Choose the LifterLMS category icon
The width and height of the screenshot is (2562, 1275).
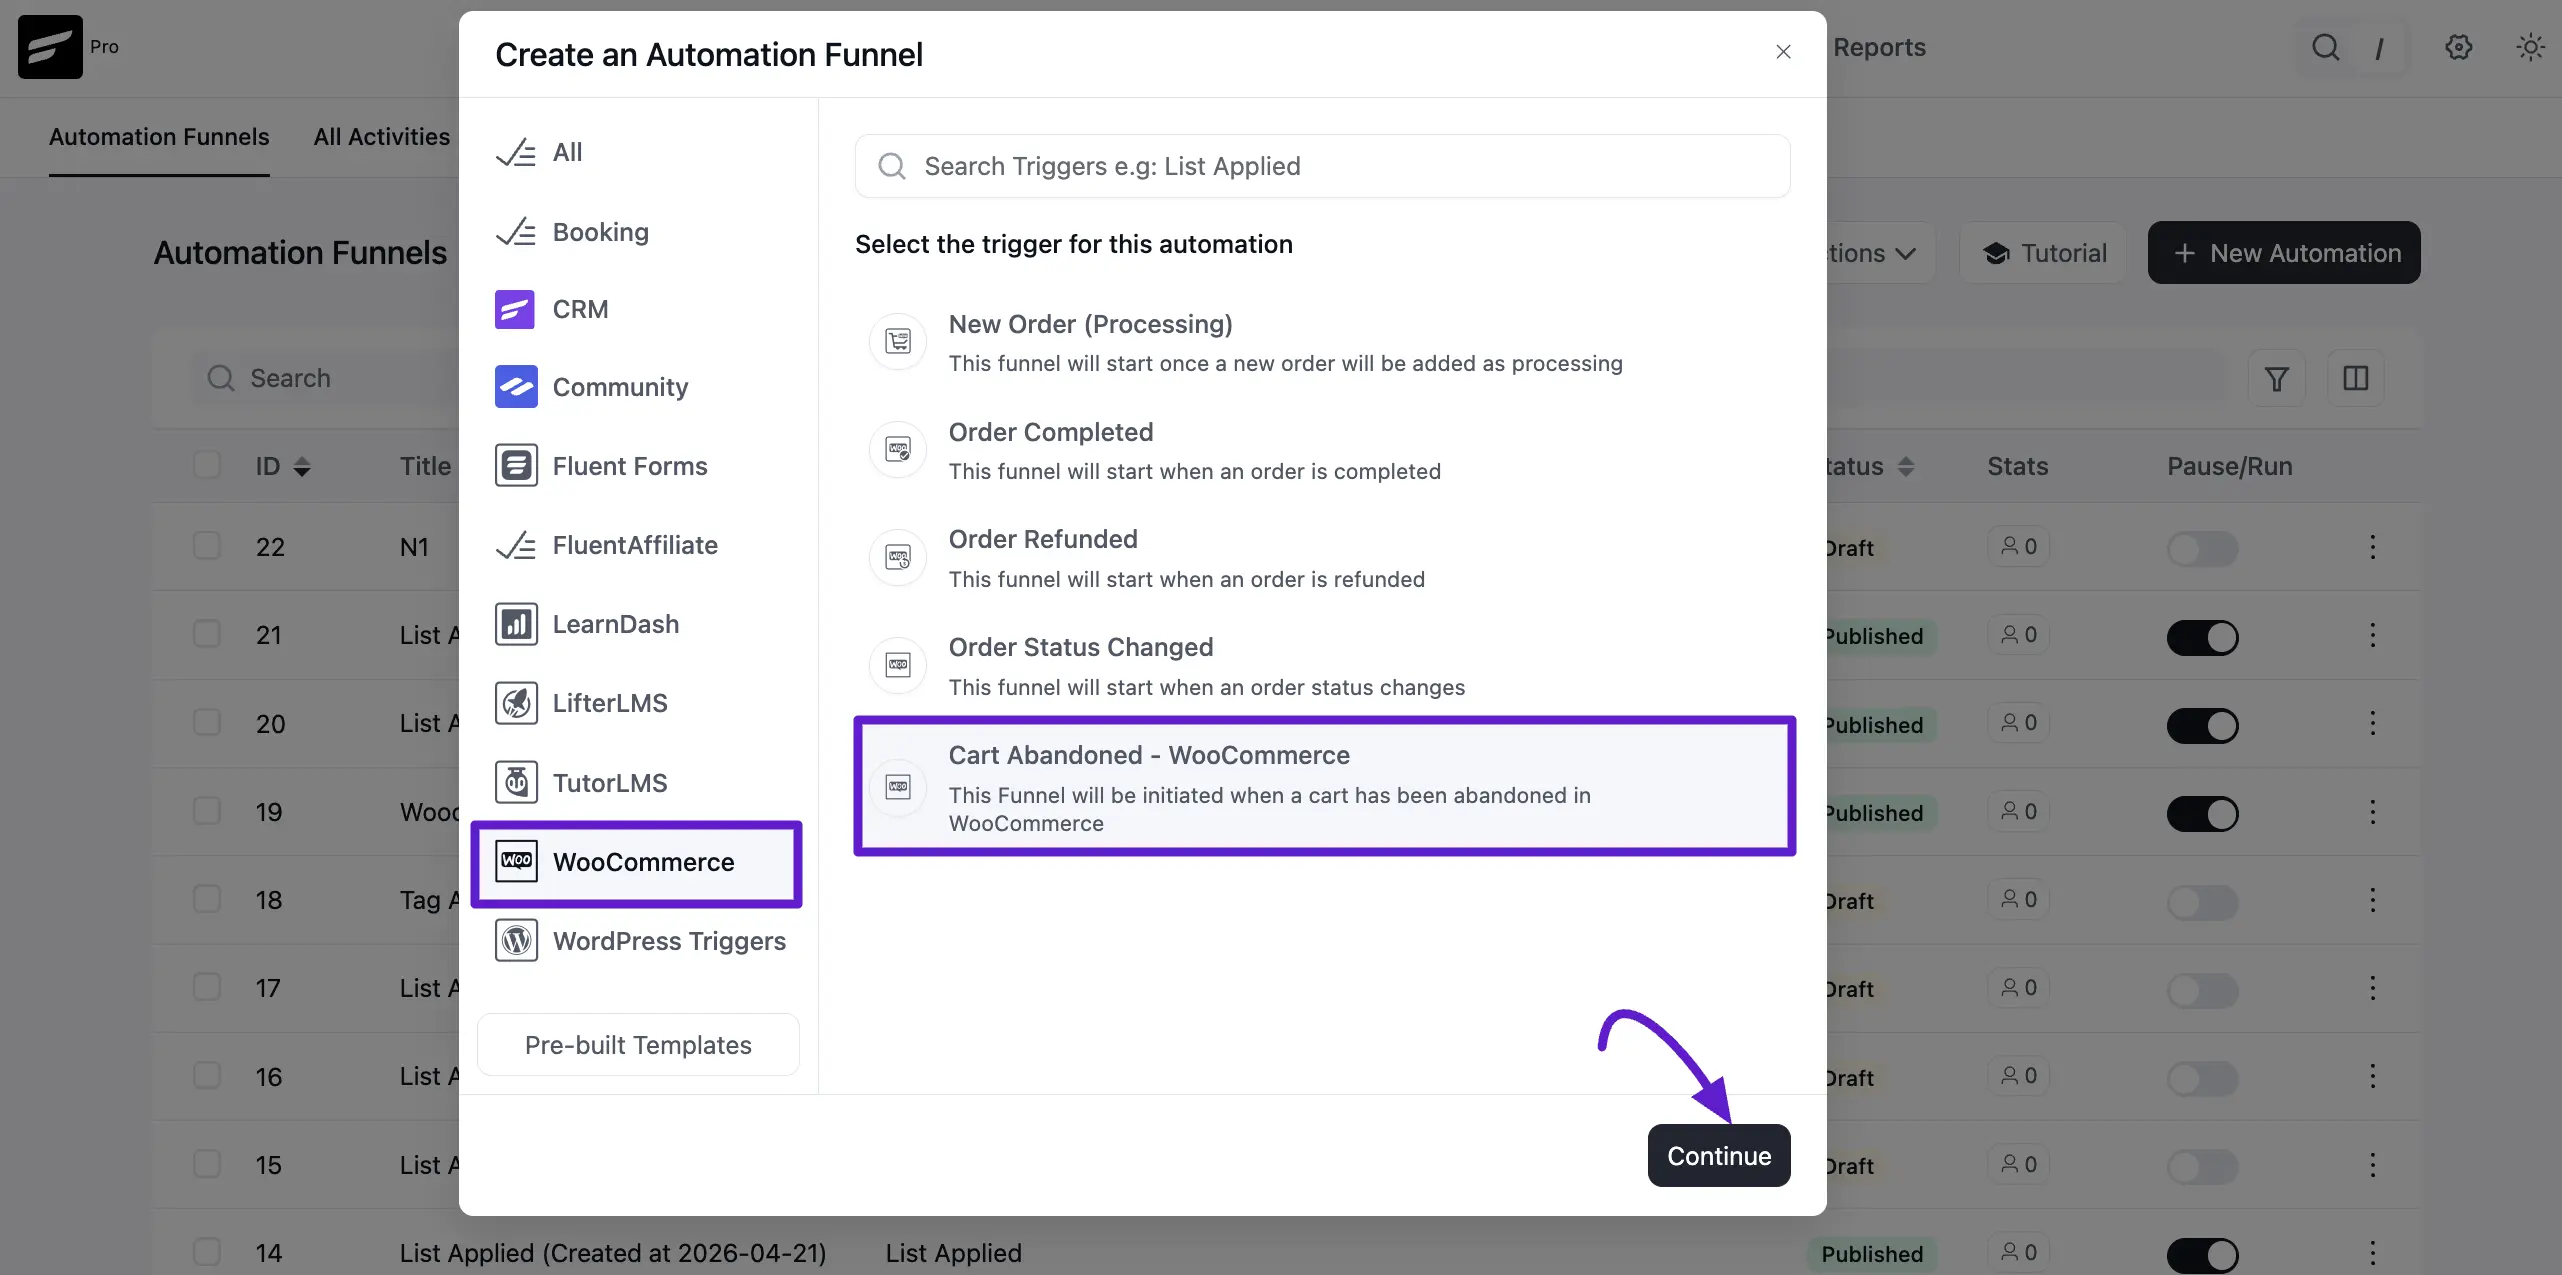click(x=516, y=703)
